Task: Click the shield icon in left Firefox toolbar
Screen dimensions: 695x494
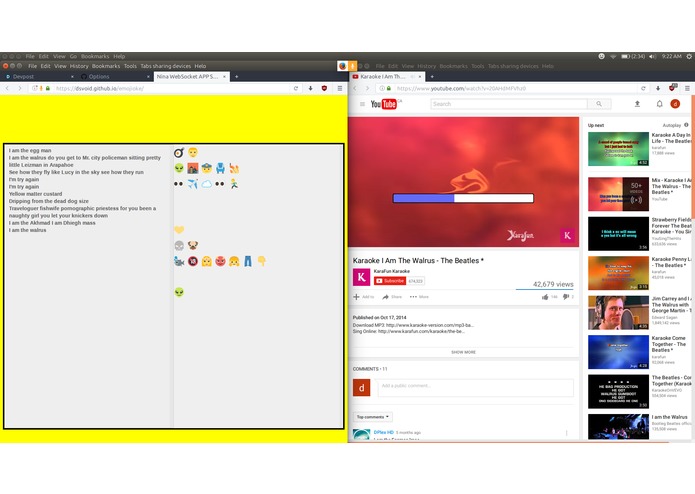Action: [x=324, y=89]
